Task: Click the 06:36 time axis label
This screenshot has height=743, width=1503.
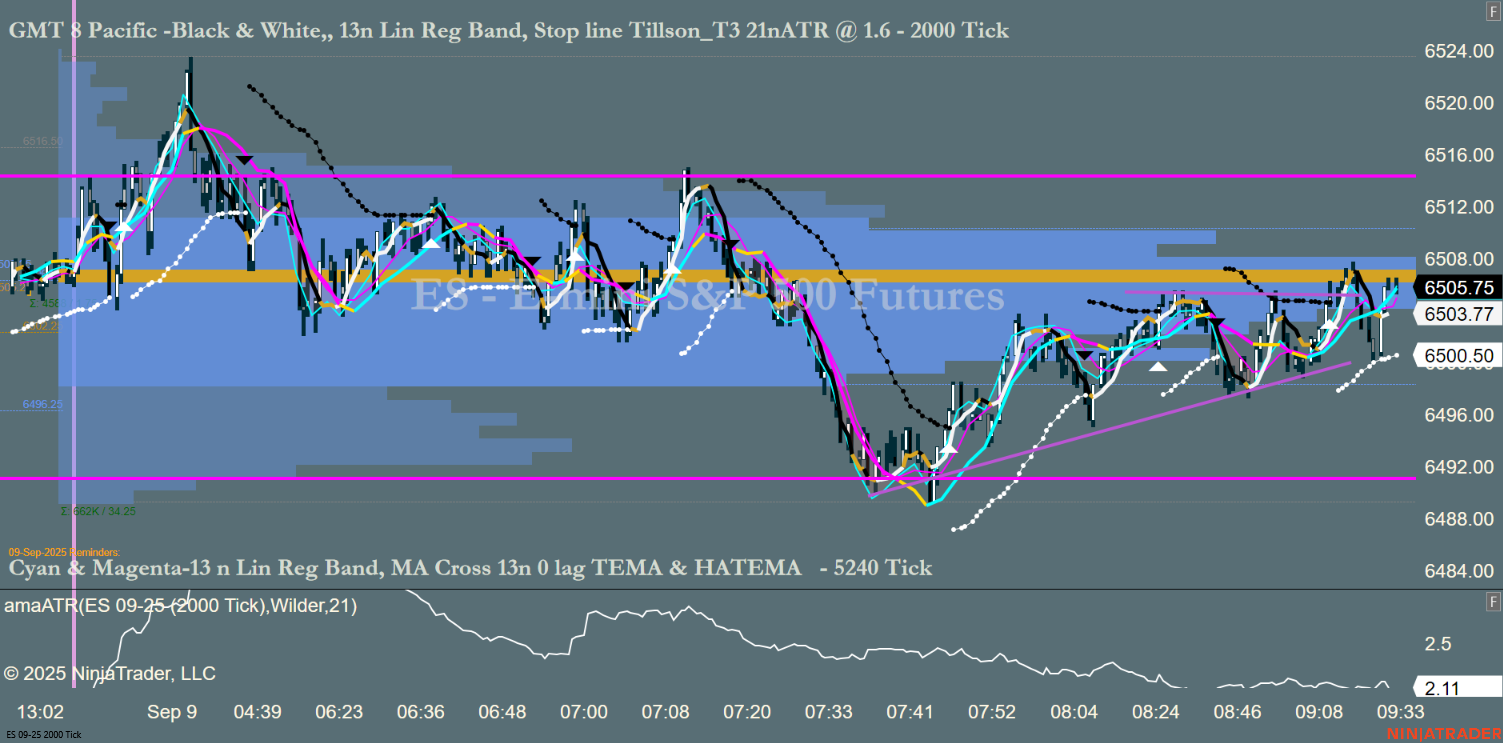Action: tap(420, 712)
